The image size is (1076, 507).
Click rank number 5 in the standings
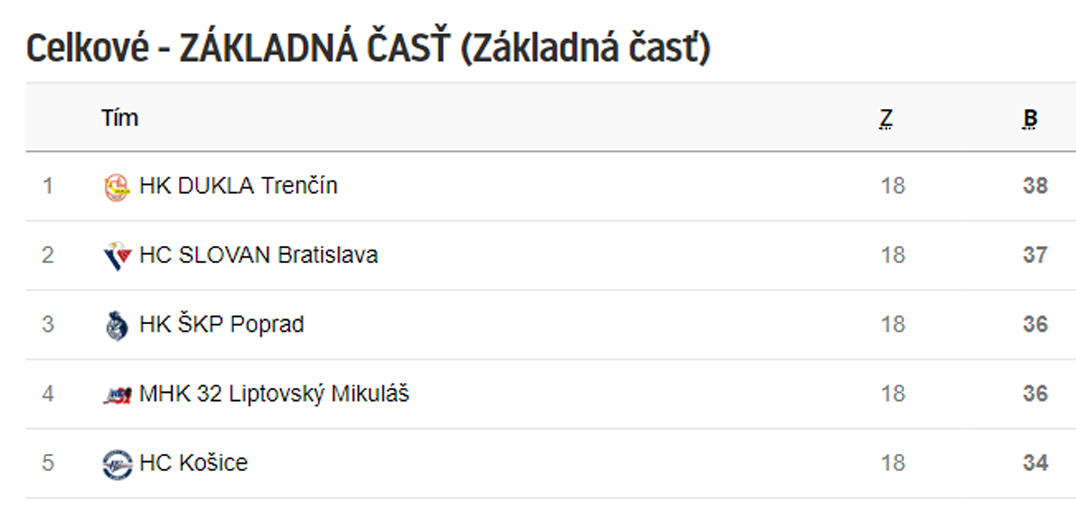tap(47, 463)
